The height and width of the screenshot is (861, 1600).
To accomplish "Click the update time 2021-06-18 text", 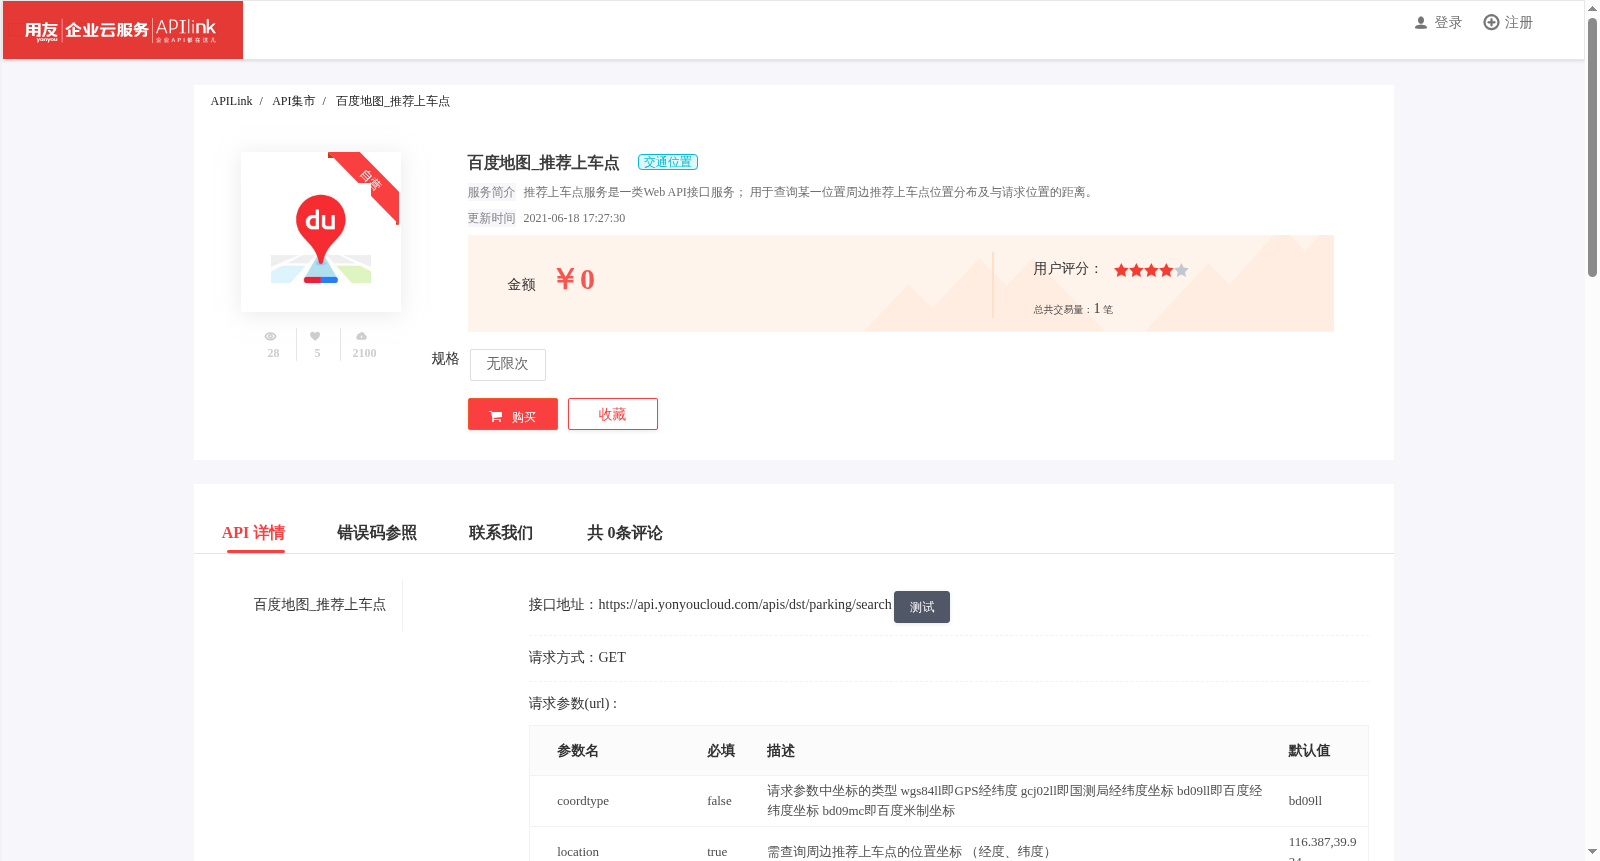I will [x=574, y=218].
